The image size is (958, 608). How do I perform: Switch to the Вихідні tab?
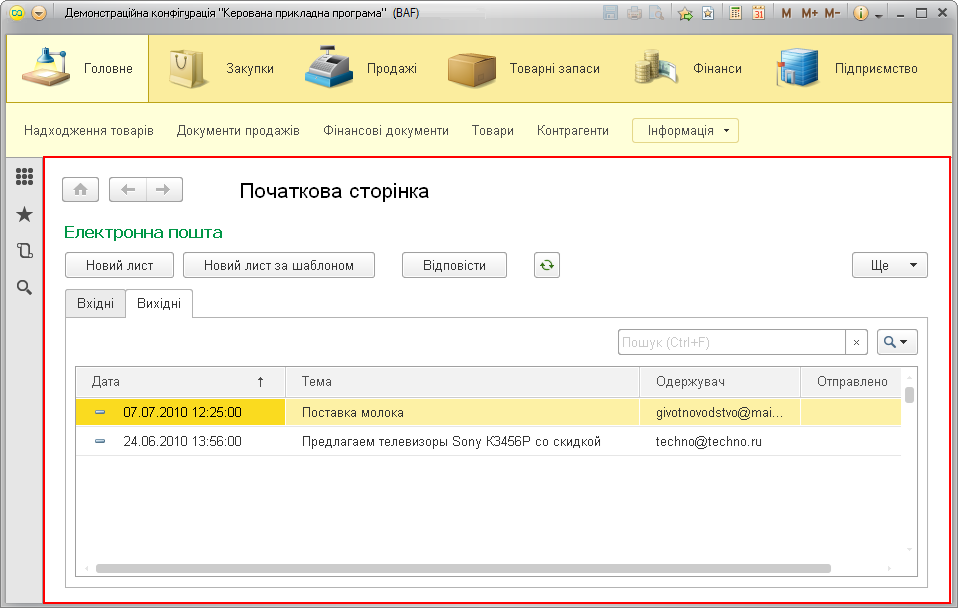pyautogui.click(x=159, y=304)
